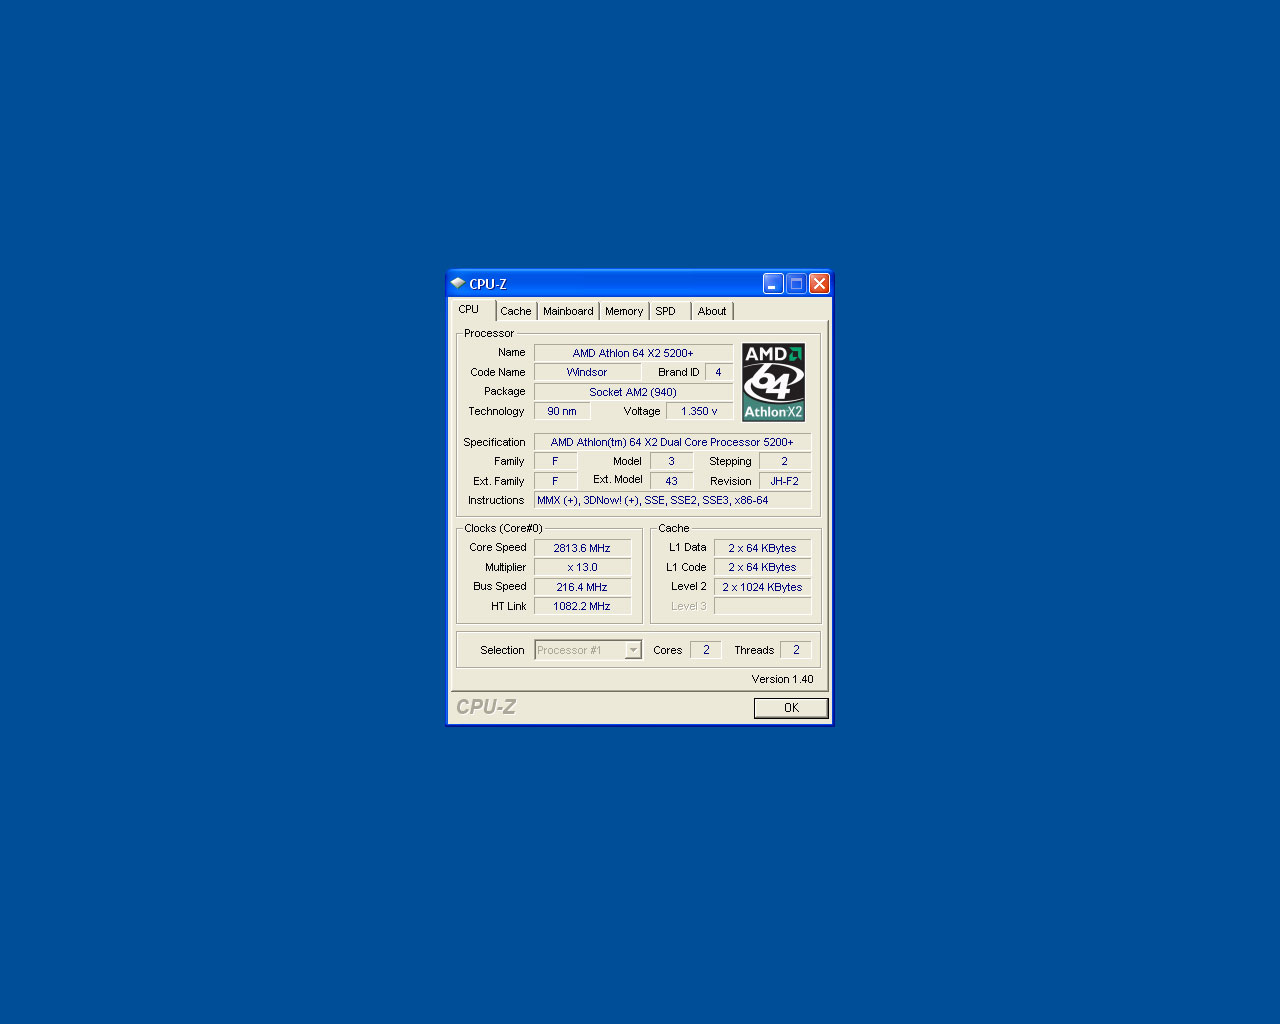Click the HT Link value 1082.2 MHz
The width and height of the screenshot is (1280, 1024).
click(x=582, y=606)
